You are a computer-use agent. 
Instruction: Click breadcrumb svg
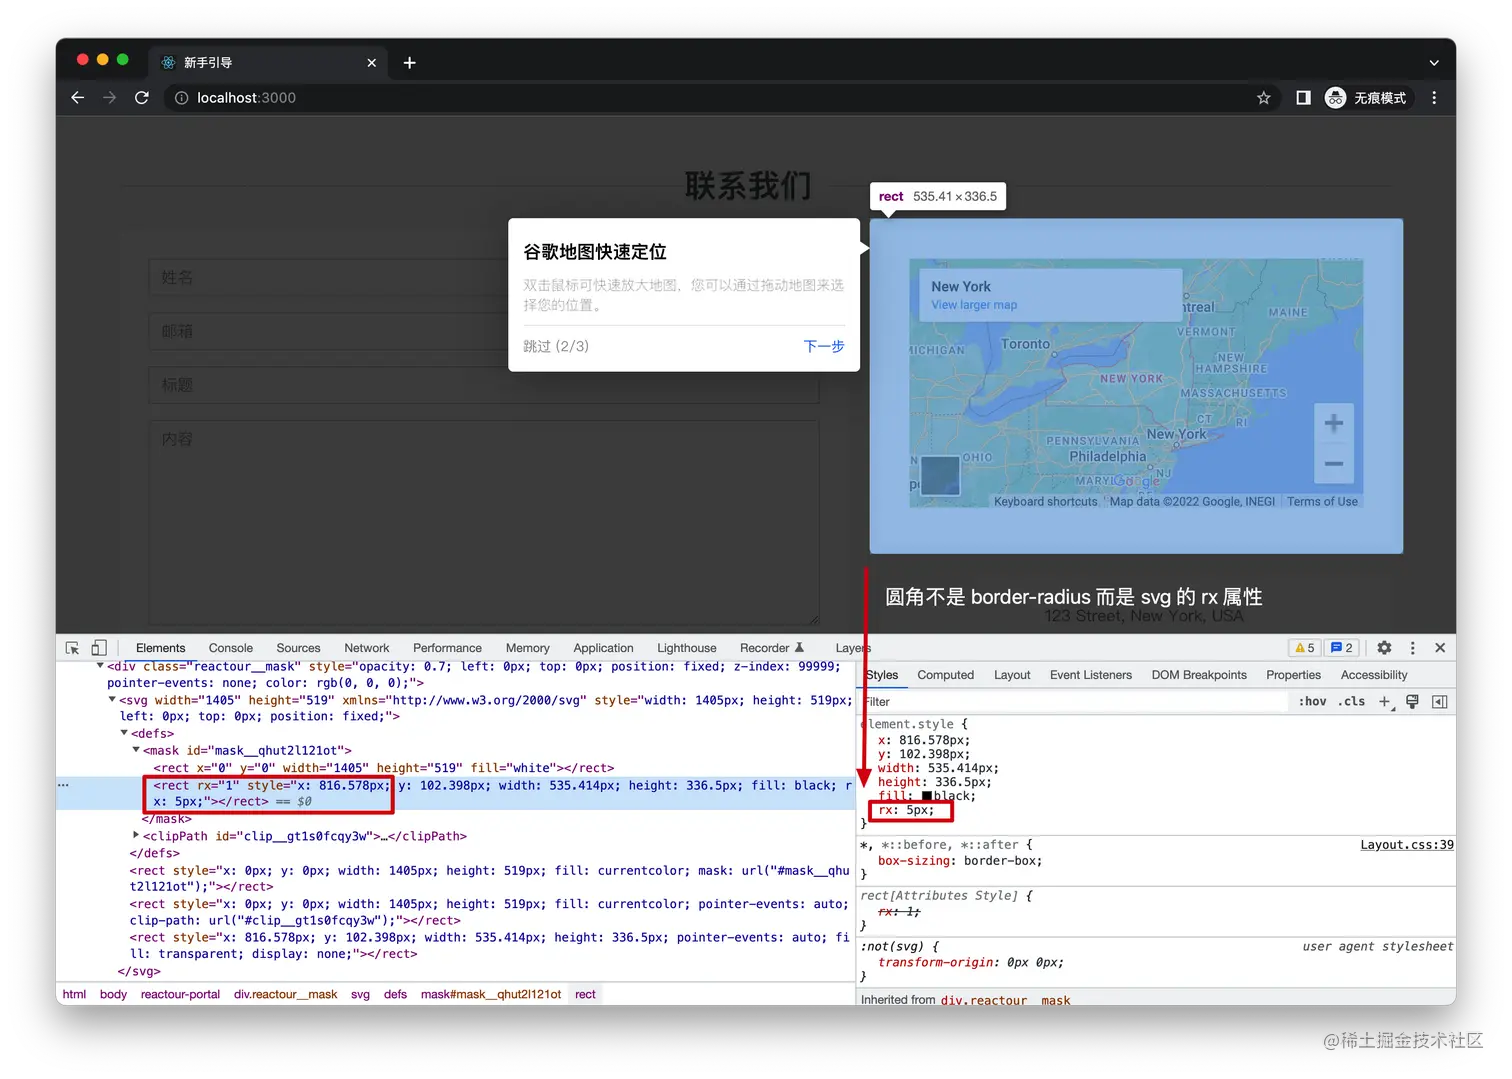coord(360,994)
